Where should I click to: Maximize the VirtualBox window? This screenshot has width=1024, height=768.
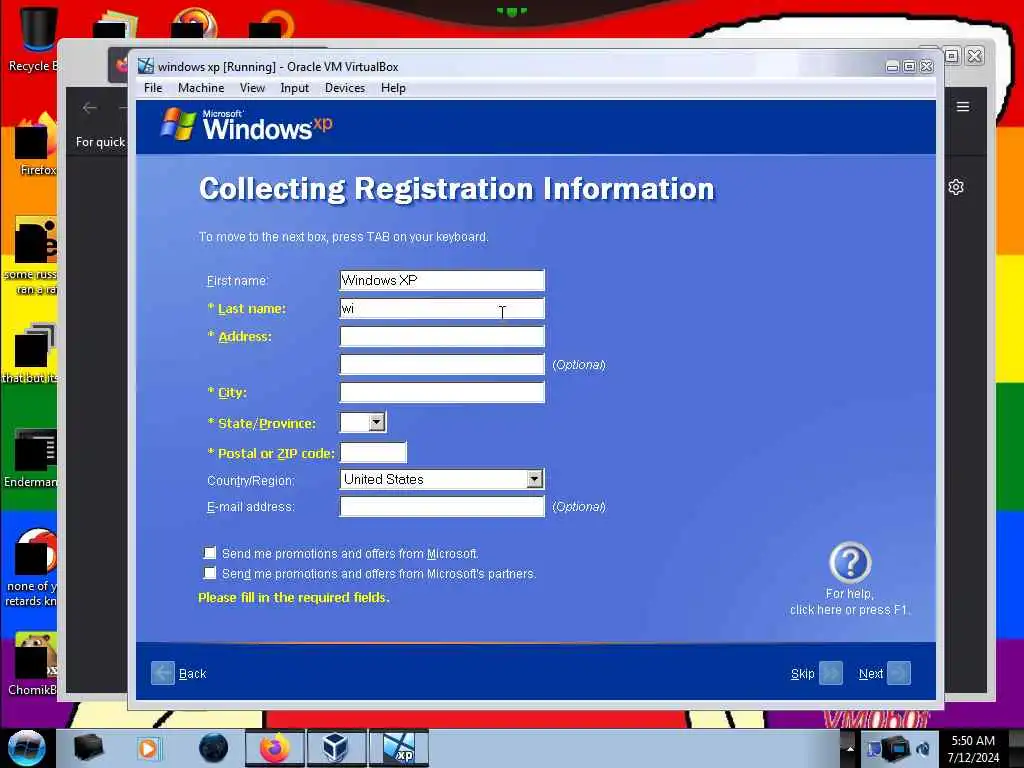(909, 67)
